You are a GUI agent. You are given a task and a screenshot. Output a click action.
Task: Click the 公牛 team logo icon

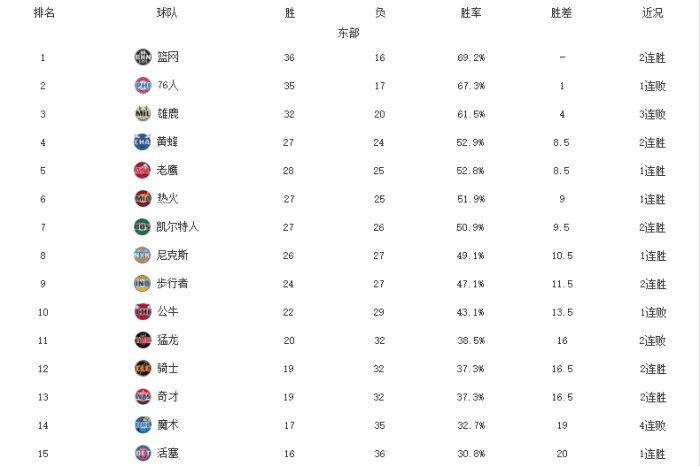142,312
